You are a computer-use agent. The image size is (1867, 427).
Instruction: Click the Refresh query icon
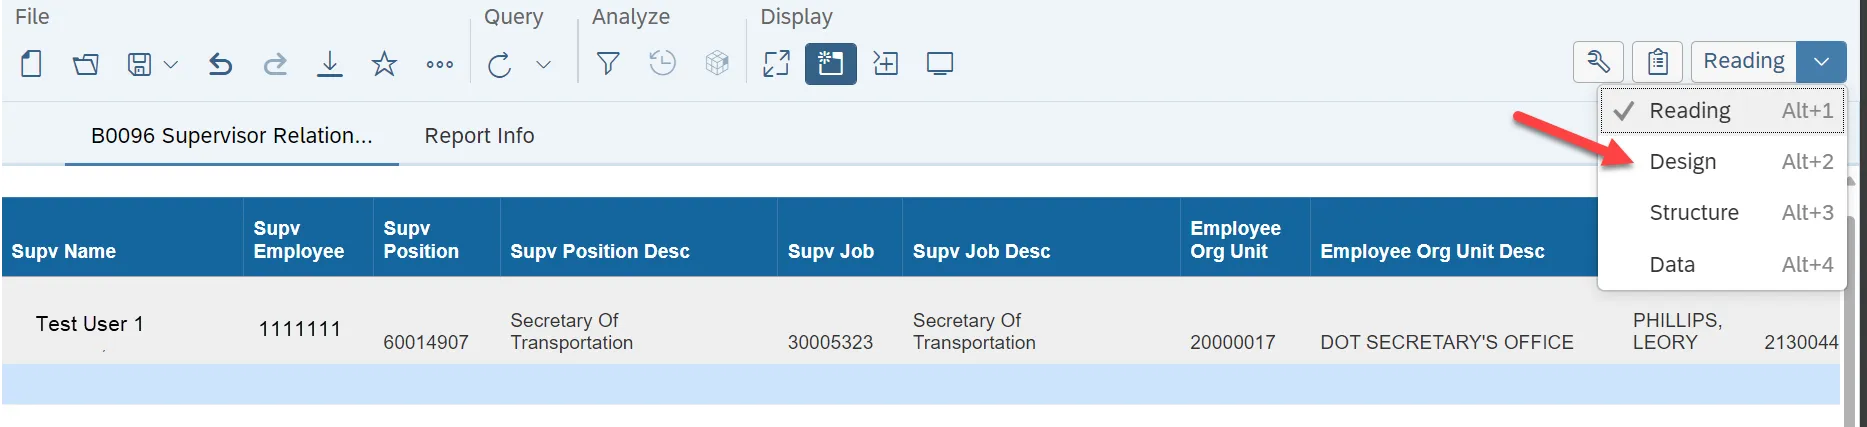pyautogui.click(x=499, y=64)
